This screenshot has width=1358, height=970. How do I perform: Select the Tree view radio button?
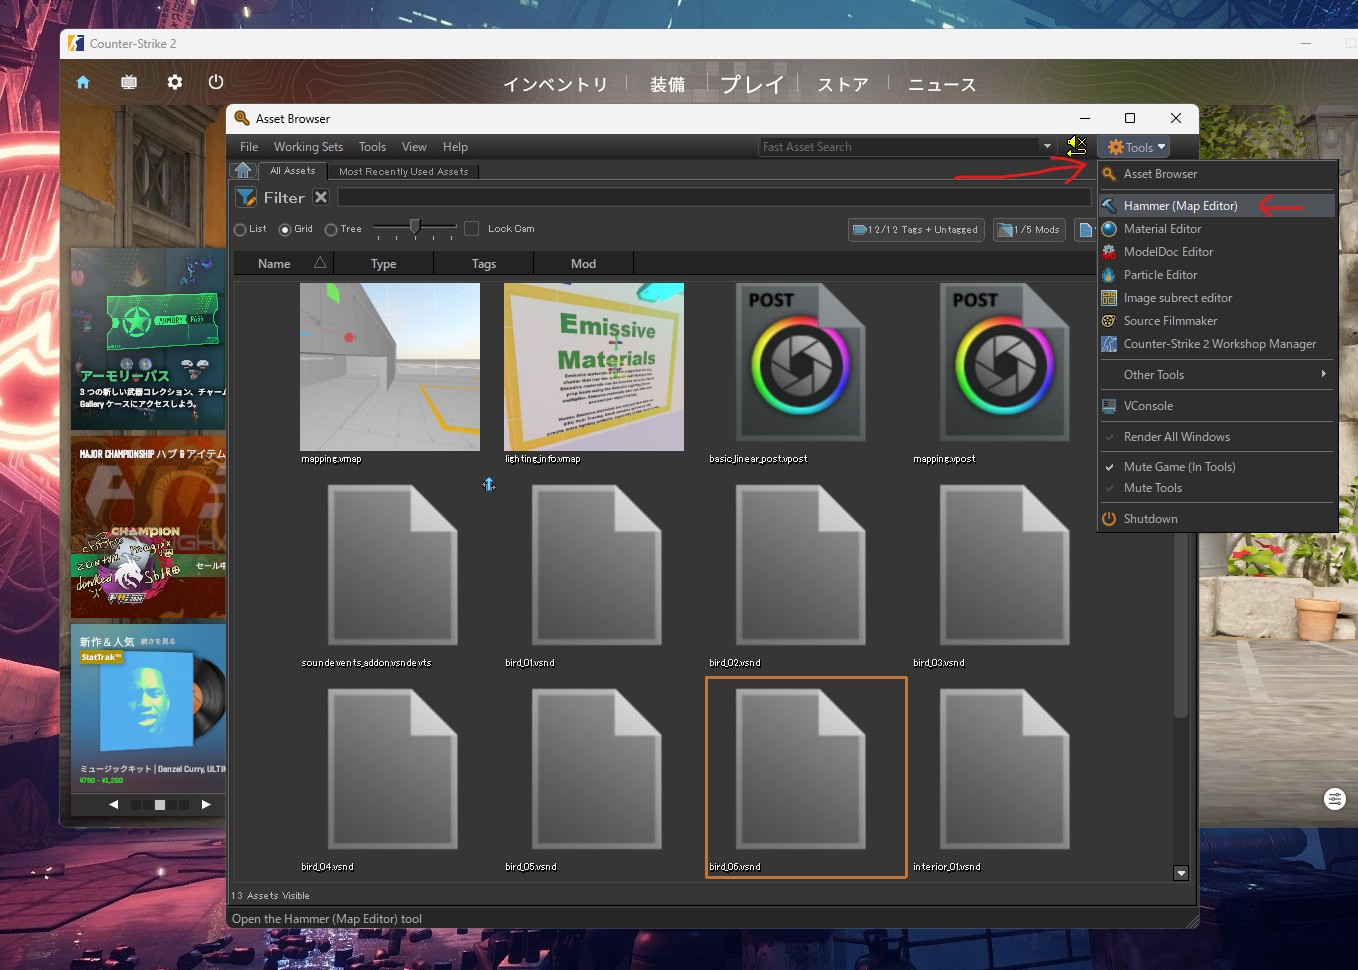pyautogui.click(x=331, y=230)
